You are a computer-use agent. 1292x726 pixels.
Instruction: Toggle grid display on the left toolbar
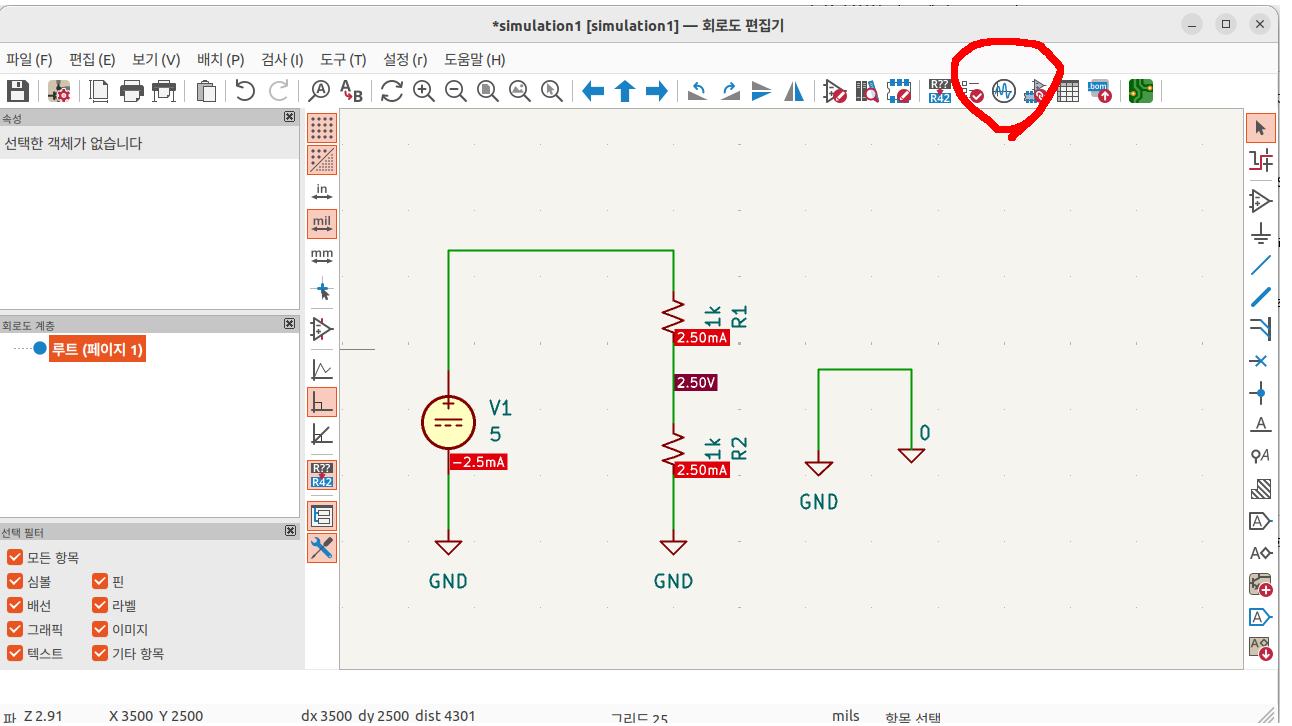(322, 128)
